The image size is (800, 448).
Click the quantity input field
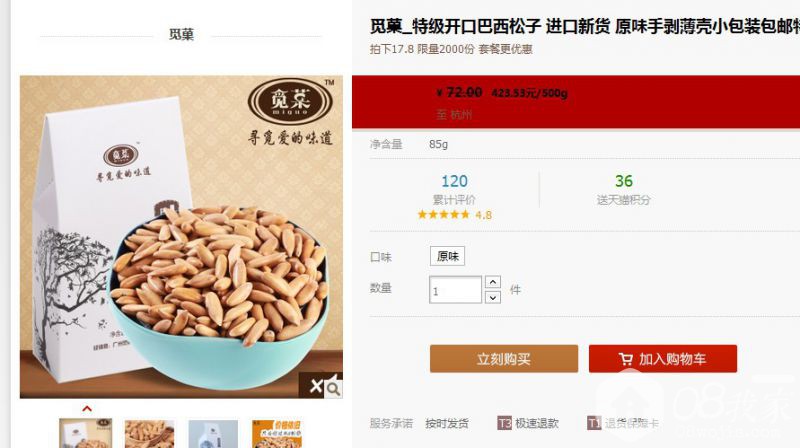pos(455,290)
